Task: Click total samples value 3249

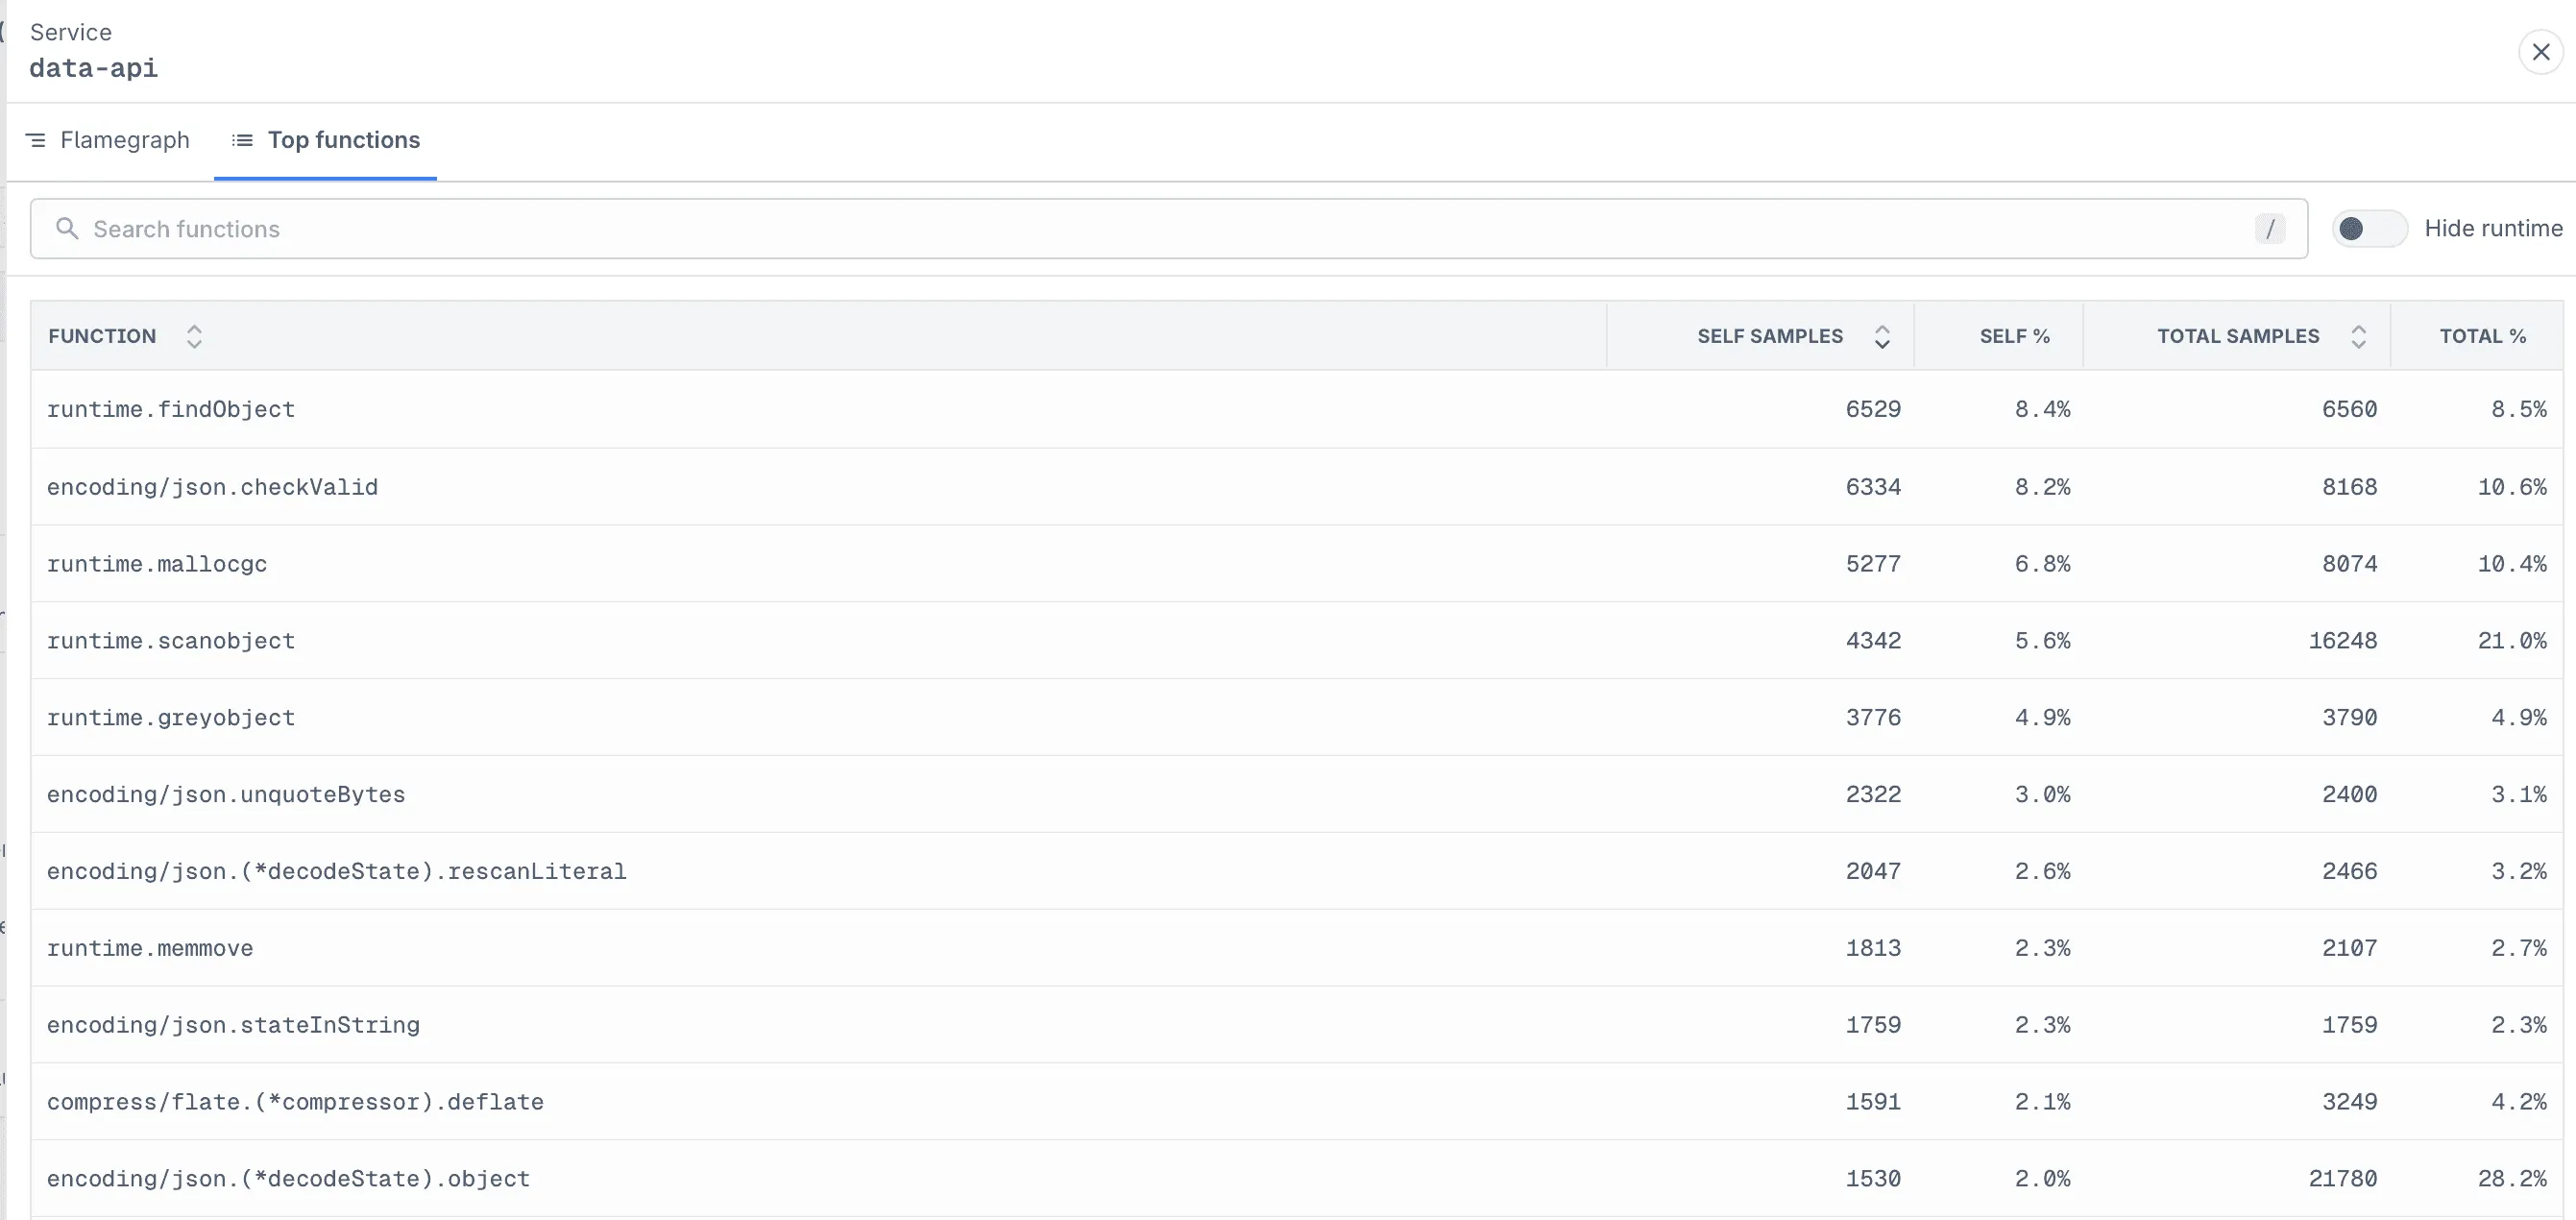Action: (x=2349, y=1102)
